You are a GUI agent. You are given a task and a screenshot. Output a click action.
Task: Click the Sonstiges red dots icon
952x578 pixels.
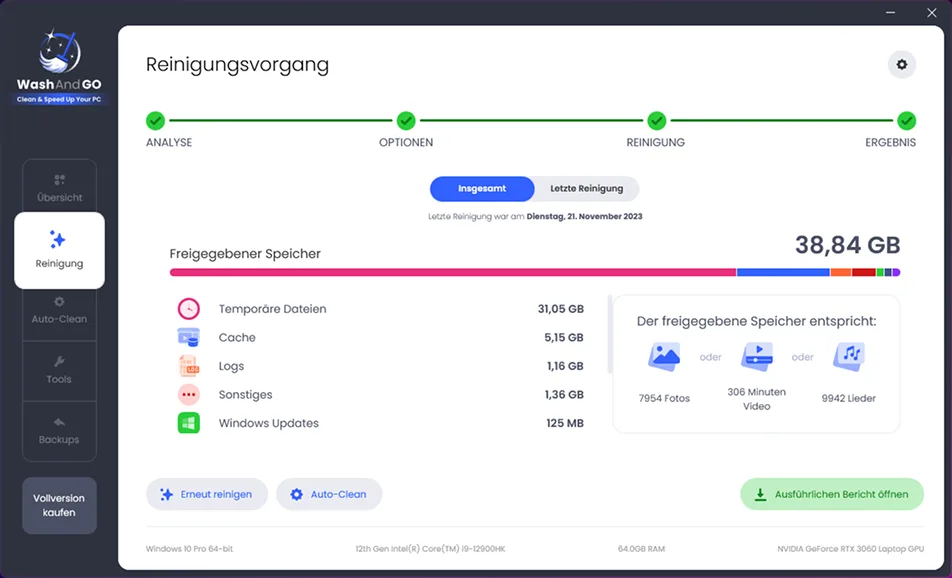tap(189, 395)
